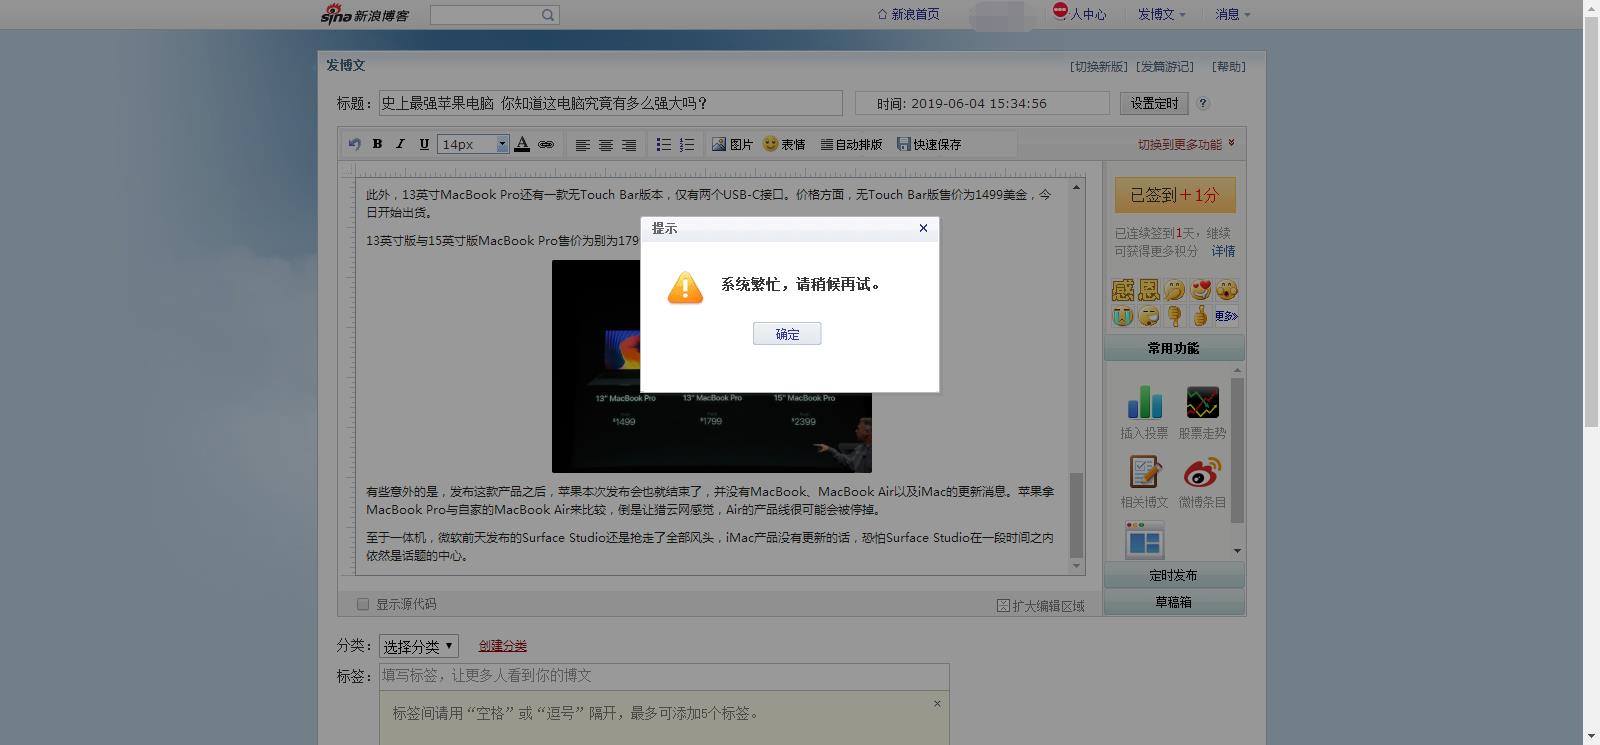Click 扩大编辑区域 to enlarge editor
Screen dimensions: 1600x745
point(1041,606)
